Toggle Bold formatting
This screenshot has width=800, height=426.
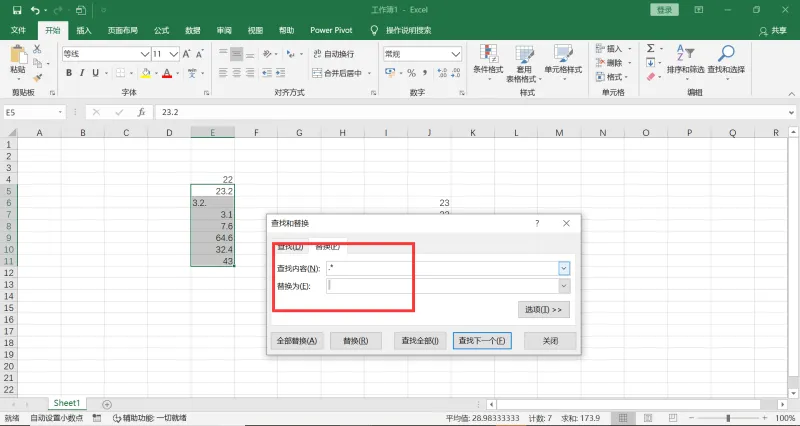(x=69, y=73)
